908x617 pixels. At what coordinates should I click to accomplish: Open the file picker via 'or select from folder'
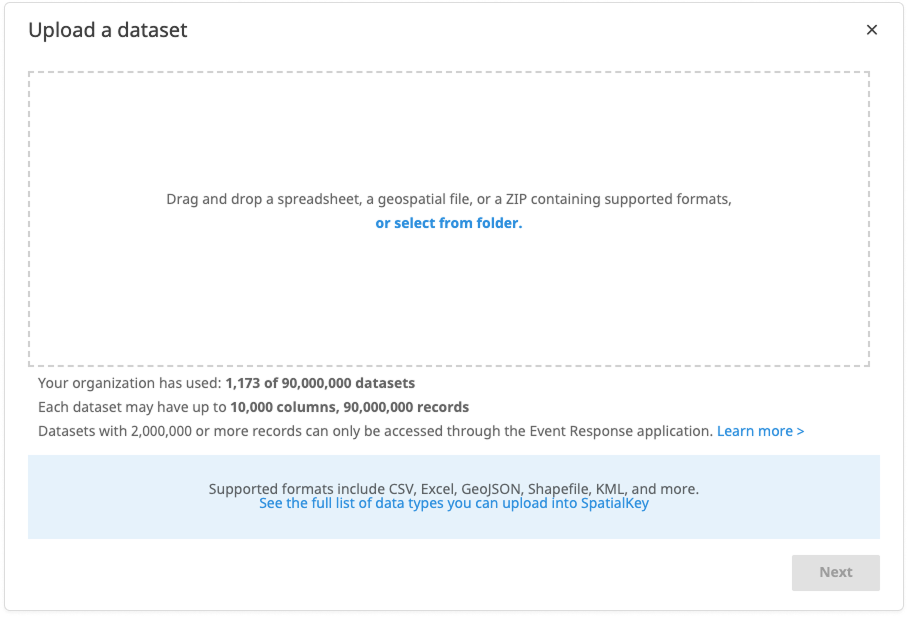click(448, 222)
